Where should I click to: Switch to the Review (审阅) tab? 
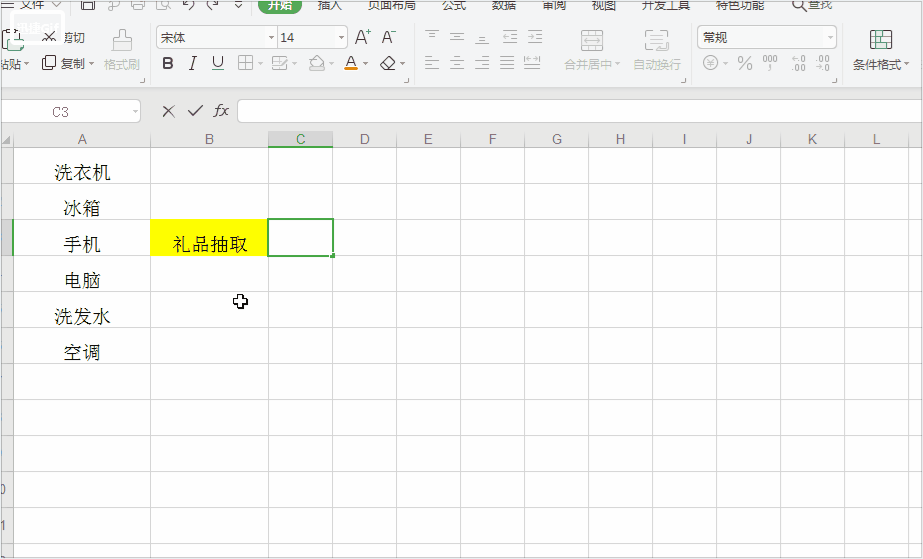[x=554, y=5]
